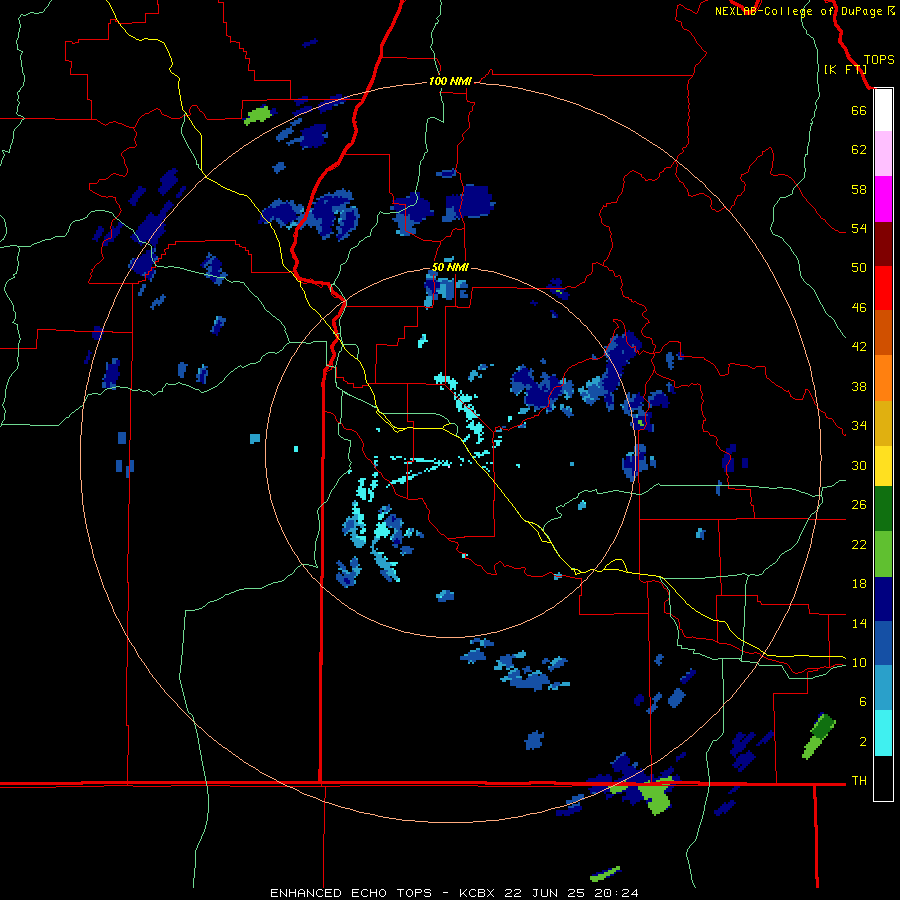Click the black TH segment of legend
900x900 pixels.
click(883, 778)
